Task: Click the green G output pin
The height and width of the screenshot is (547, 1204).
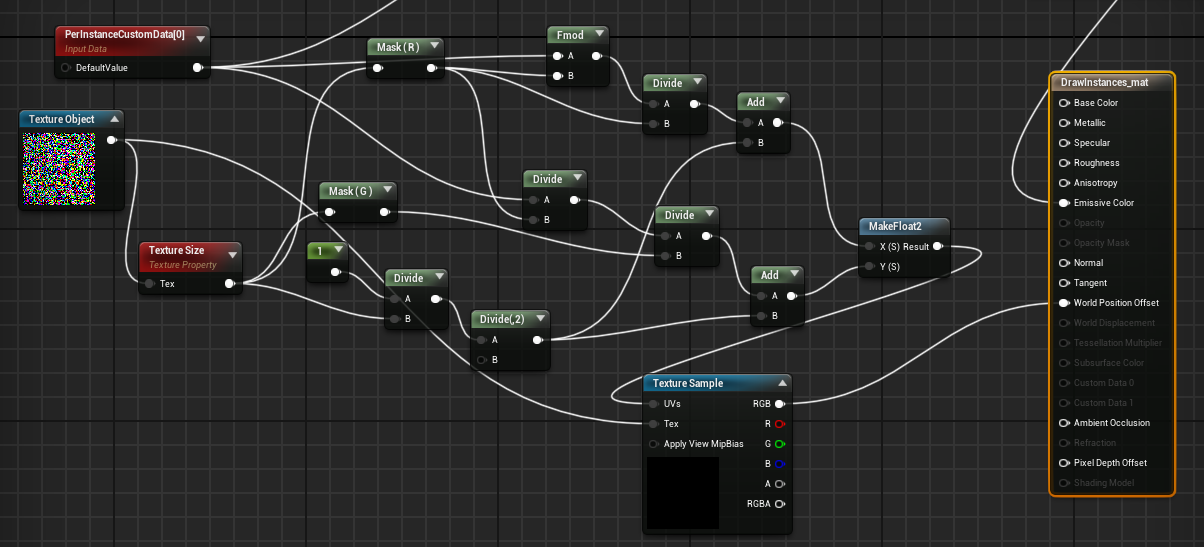Action: 779,444
